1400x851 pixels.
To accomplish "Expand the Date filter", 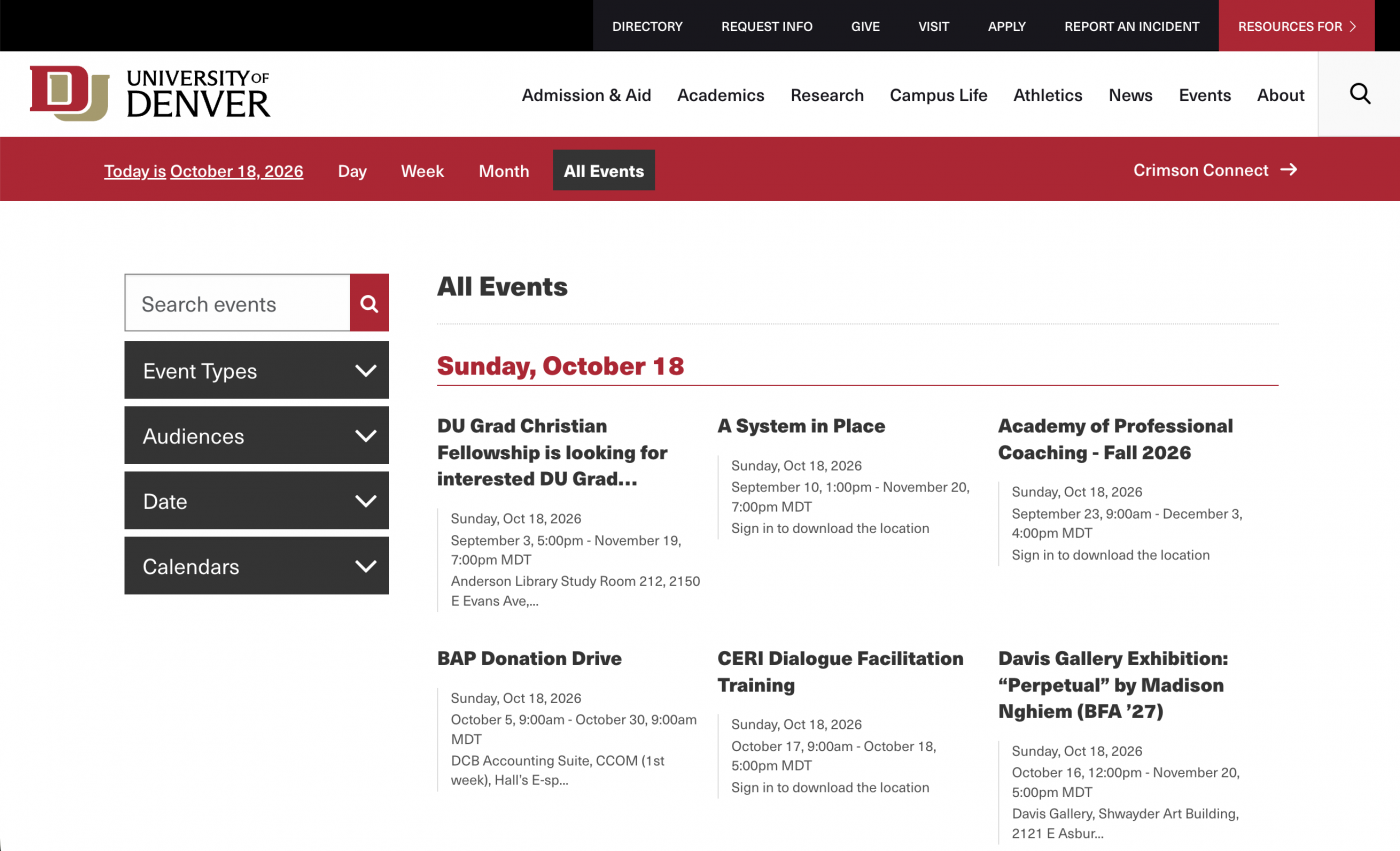I will [x=256, y=500].
